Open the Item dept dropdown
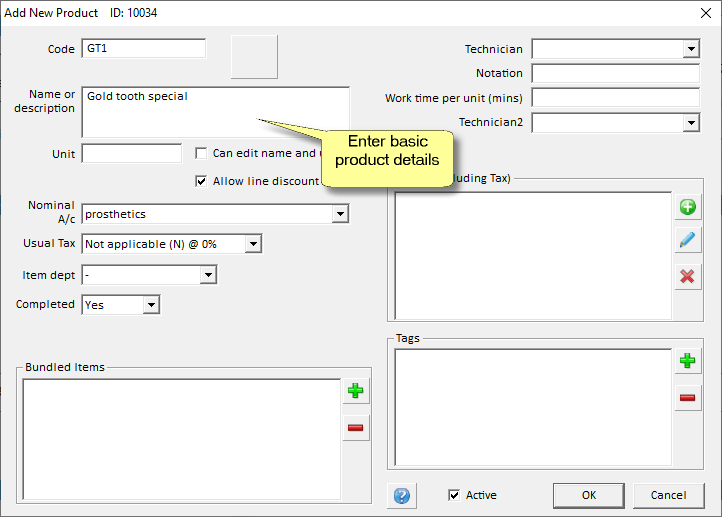This screenshot has width=722, height=517. (x=208, y=275)
